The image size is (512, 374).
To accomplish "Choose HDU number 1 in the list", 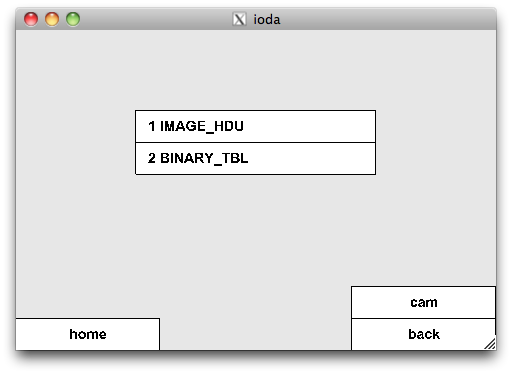I will (x=255, y=126).
